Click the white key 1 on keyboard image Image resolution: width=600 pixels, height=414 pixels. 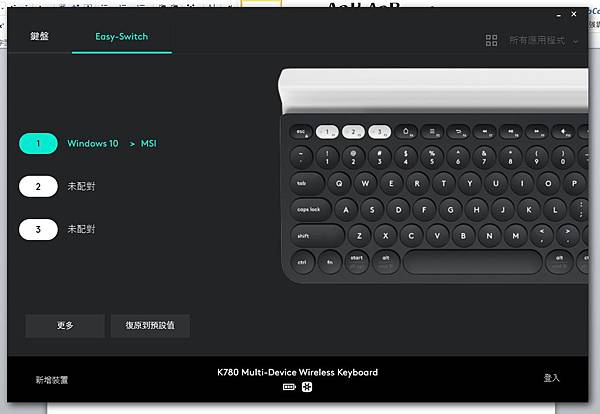(327, 132)
